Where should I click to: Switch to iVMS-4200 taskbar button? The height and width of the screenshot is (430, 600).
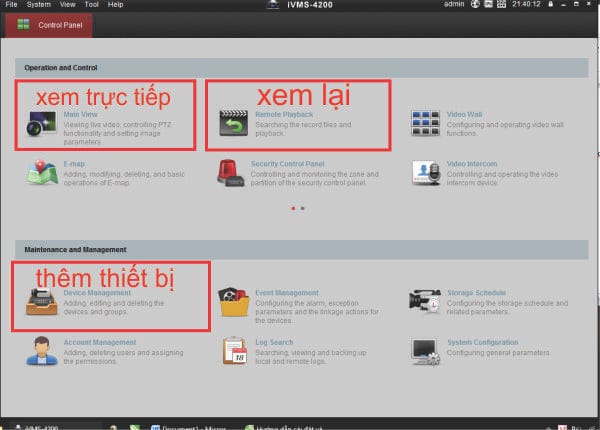tap(52, 427)
